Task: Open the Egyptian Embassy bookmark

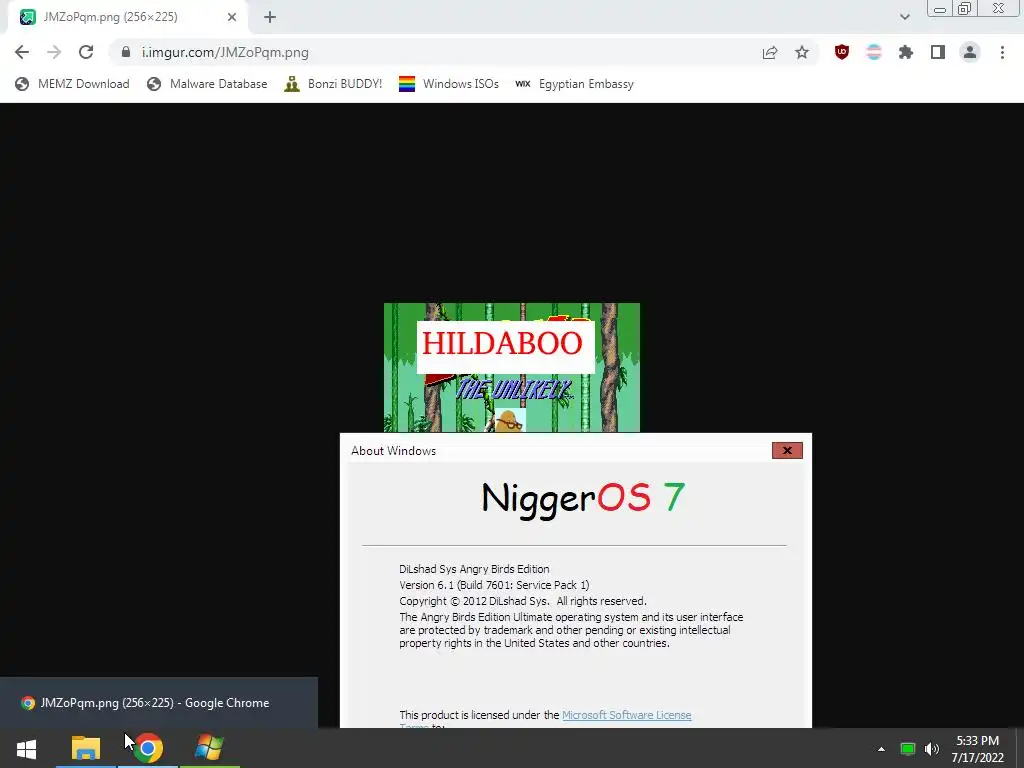Action: pyautogui.click(x=574, y=84)
